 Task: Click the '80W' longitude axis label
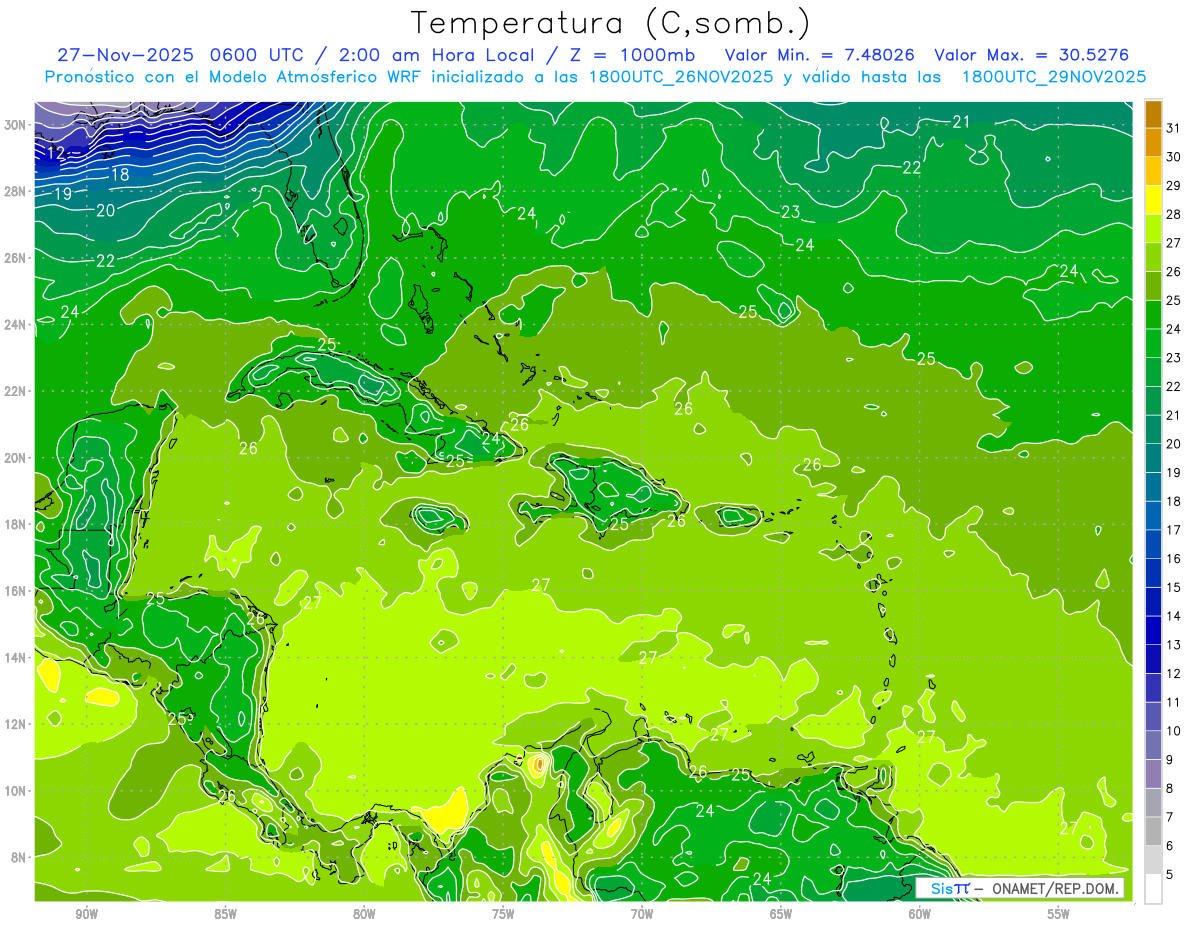tap(364, 915)
